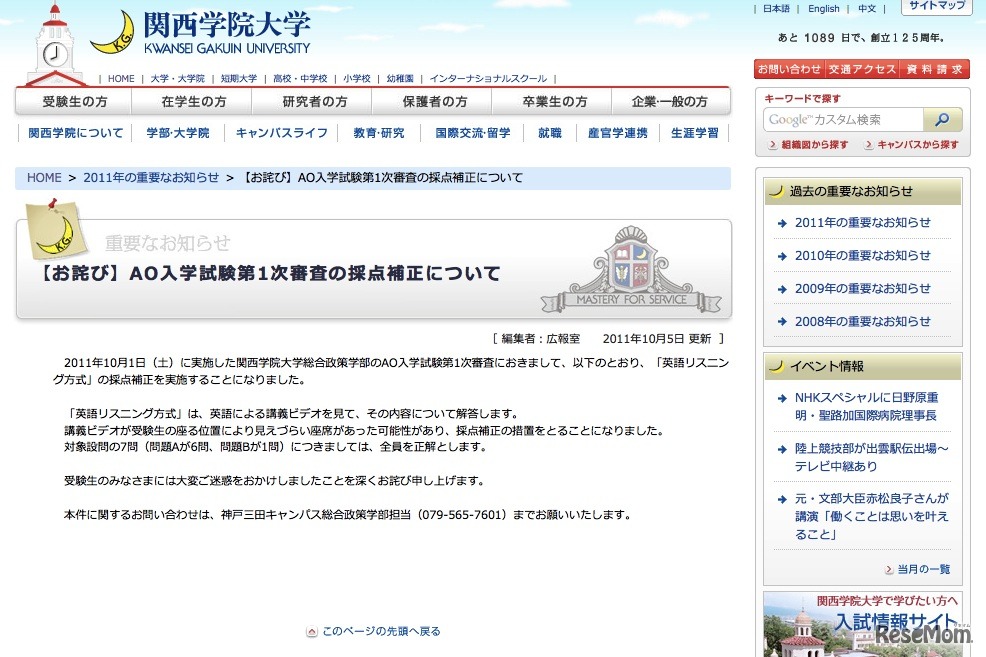Click the arrow icon beside 2011年の重要なお知らせ in sidebar
Viewport: 986px width, 657px height.
click(x=782, y=223)
